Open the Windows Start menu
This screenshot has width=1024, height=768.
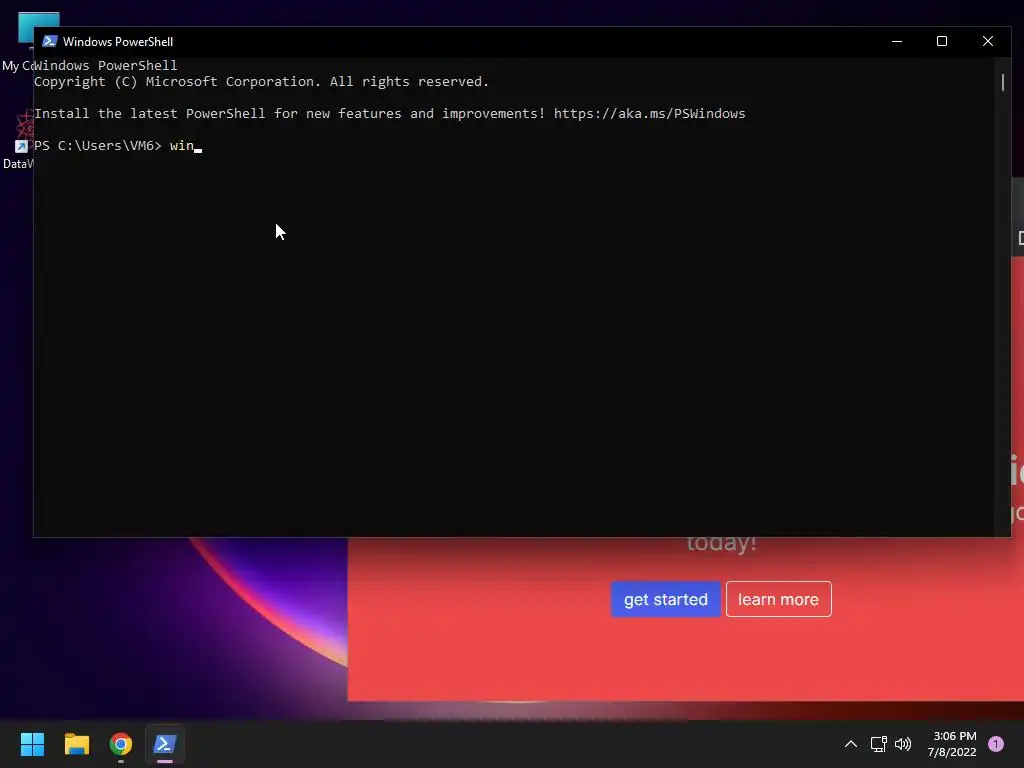(32, 744)
